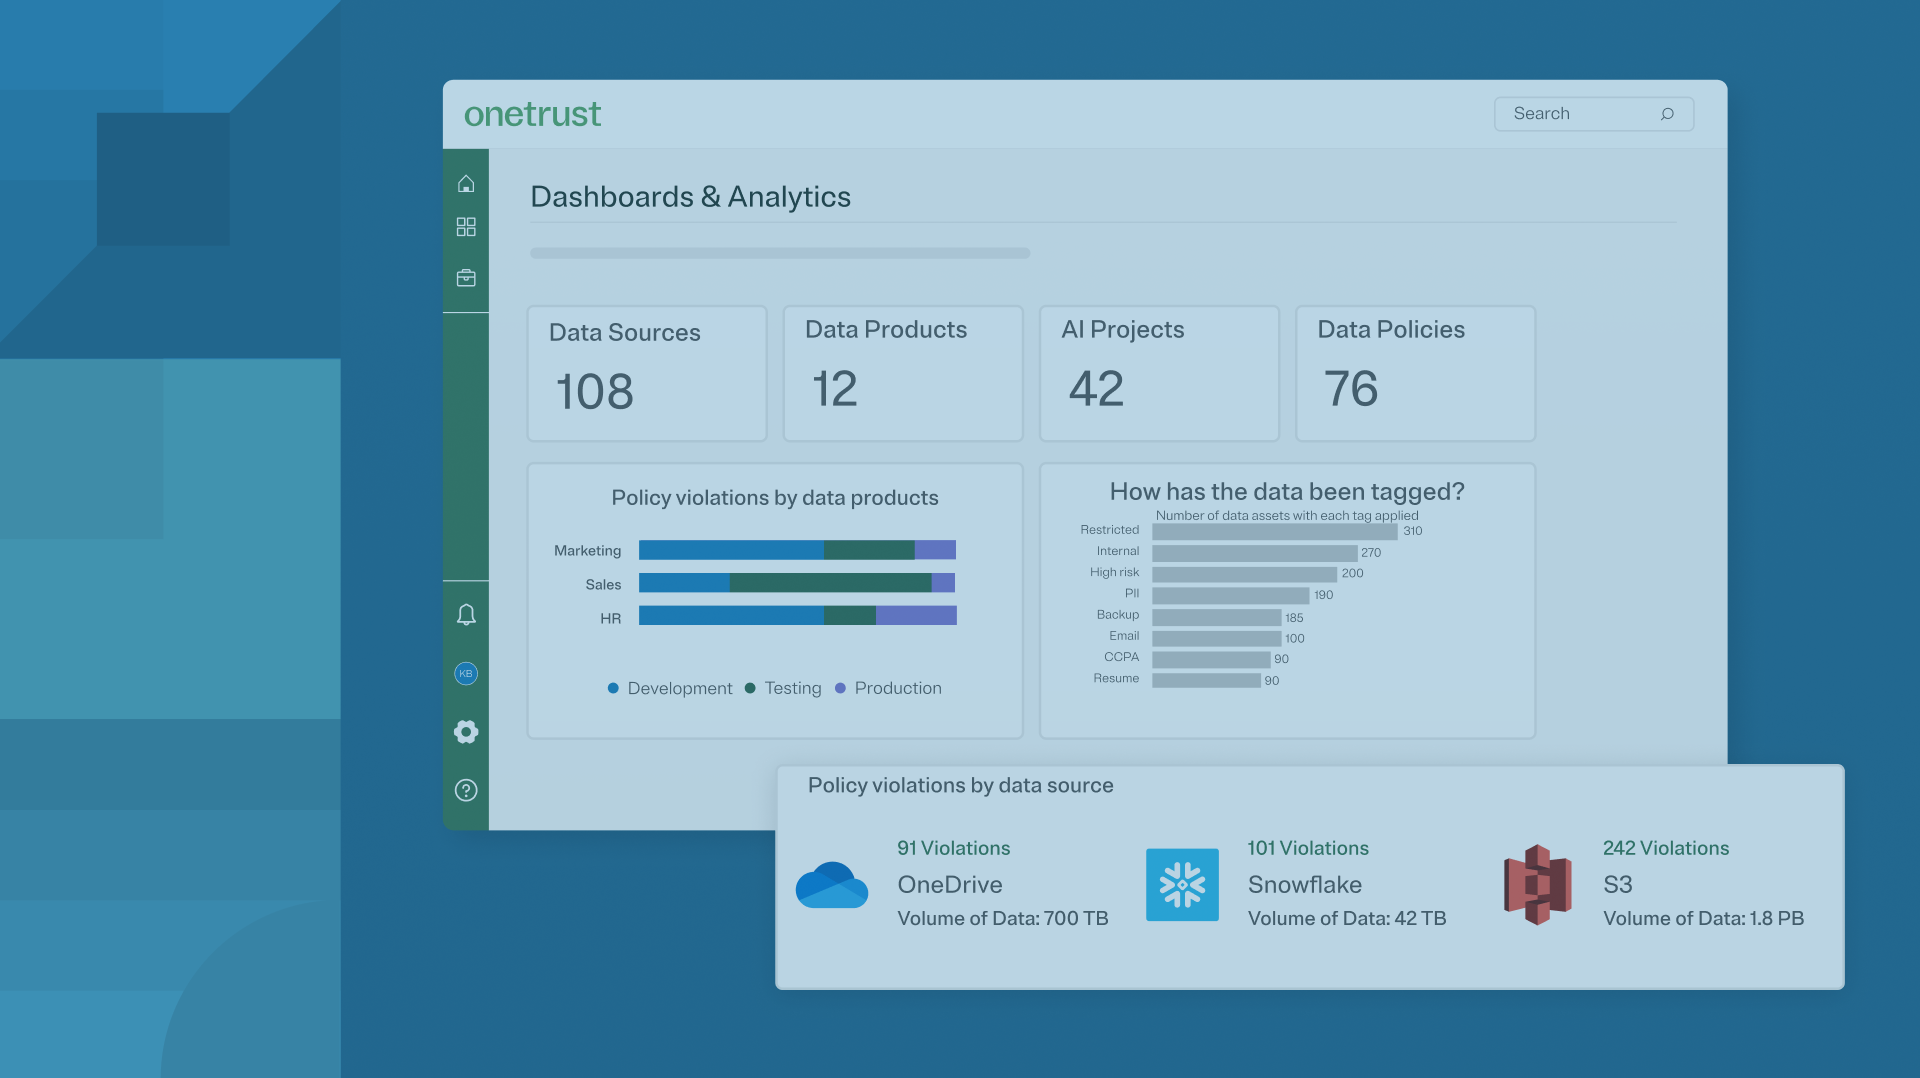This screenshot has height=1078, width=1920.
Task: Click the 'Snowflake' source name
Action: point(1305,885)
